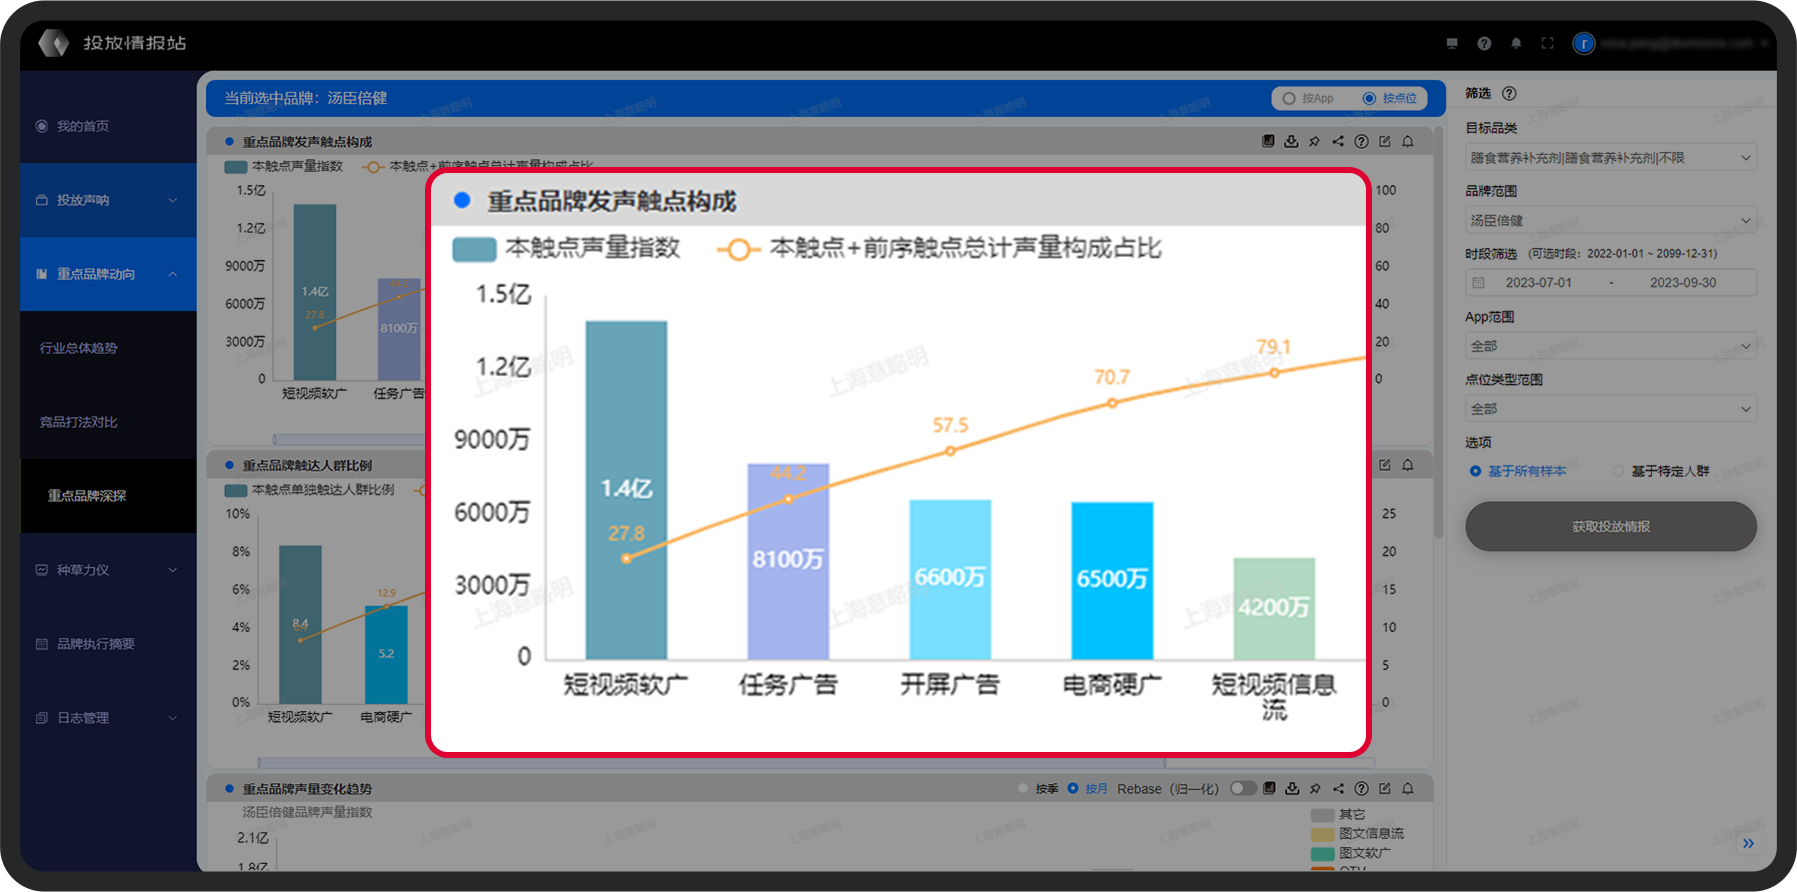
Task: Click the 投放情报站 logo icon
Action: (53, 42)
